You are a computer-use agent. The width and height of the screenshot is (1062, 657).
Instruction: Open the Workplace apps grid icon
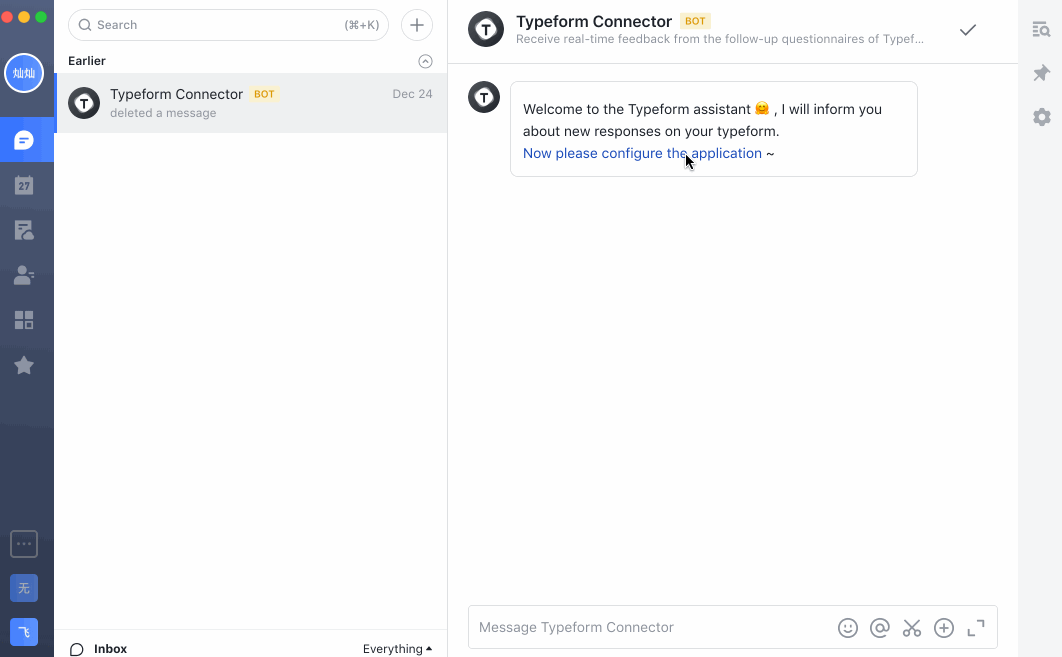tap(24, 320)
